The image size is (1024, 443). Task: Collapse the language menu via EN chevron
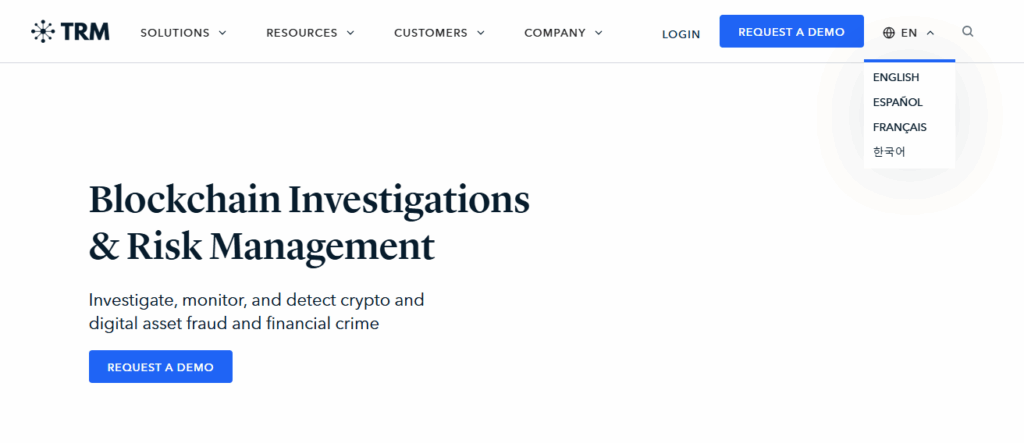click(931, 33)
